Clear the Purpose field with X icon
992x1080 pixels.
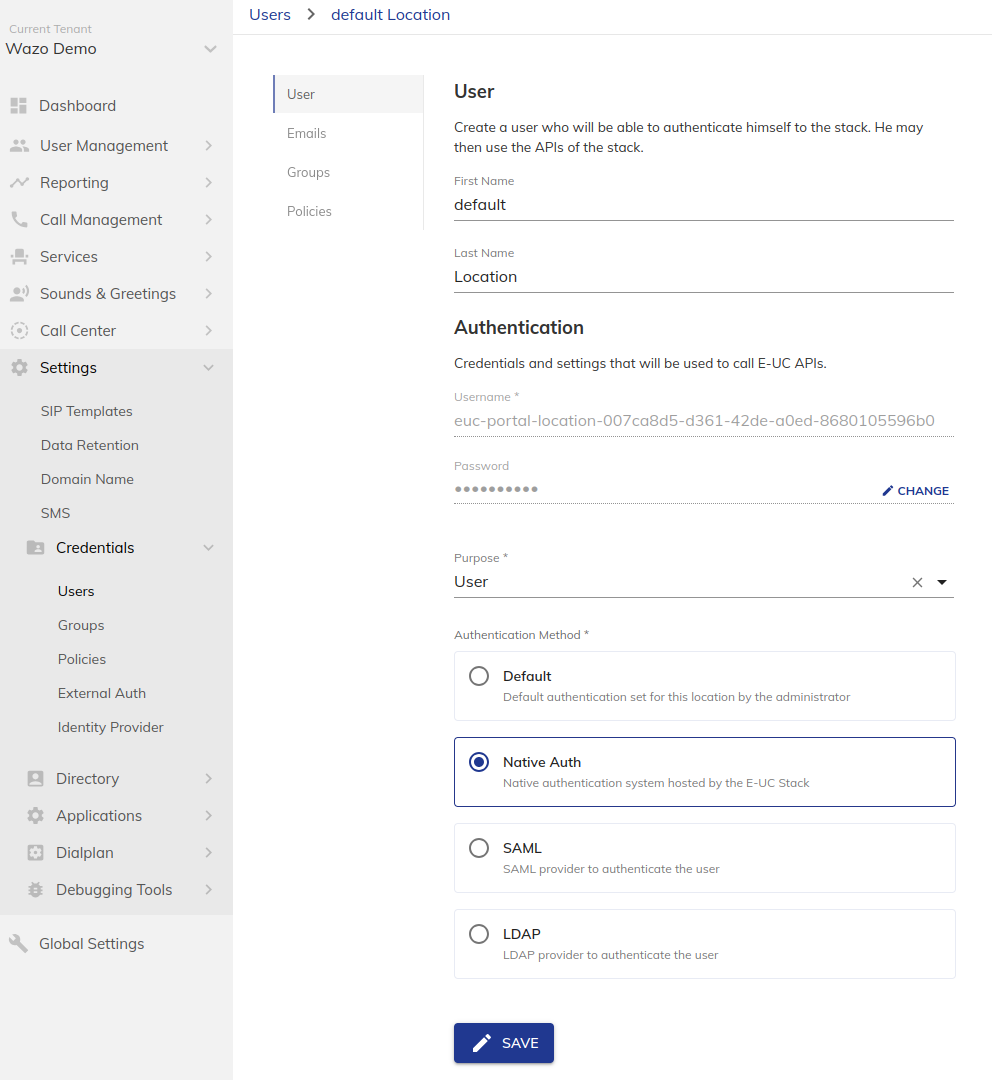(x=917, y=583)
